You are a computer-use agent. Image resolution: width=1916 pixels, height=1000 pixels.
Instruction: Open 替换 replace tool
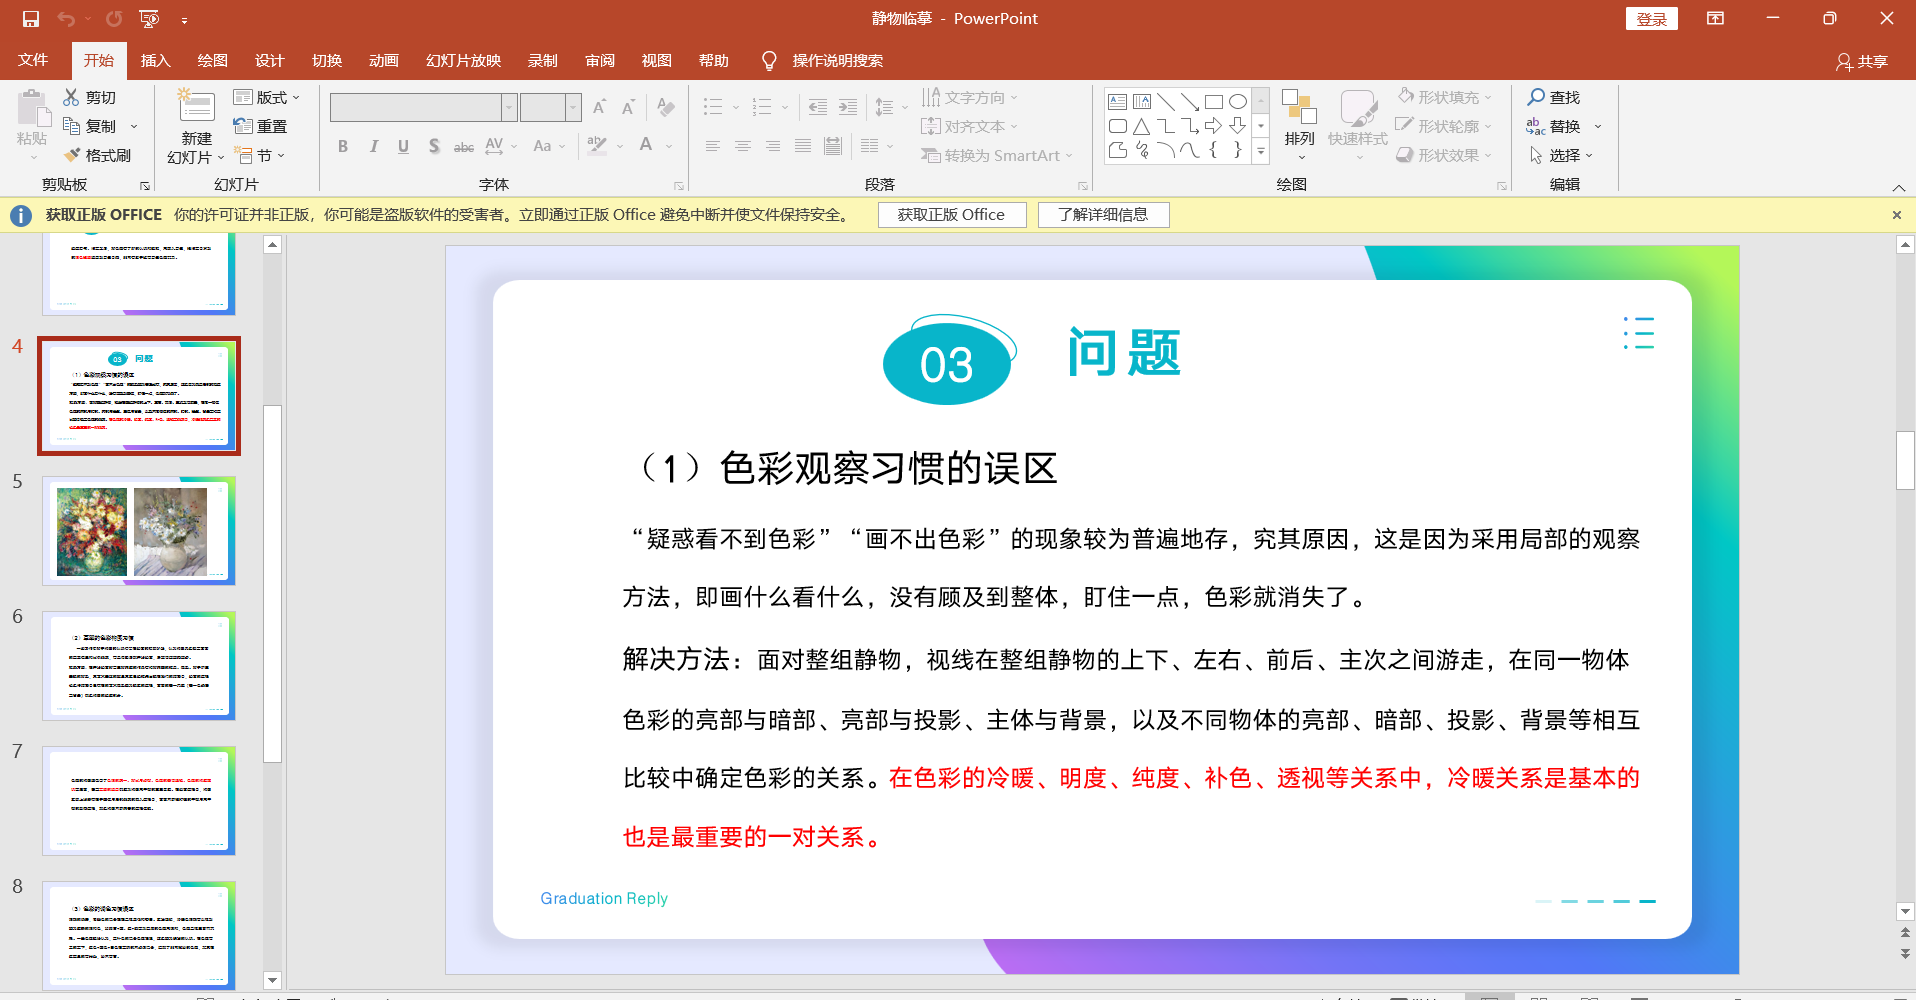coord(1554,126)
